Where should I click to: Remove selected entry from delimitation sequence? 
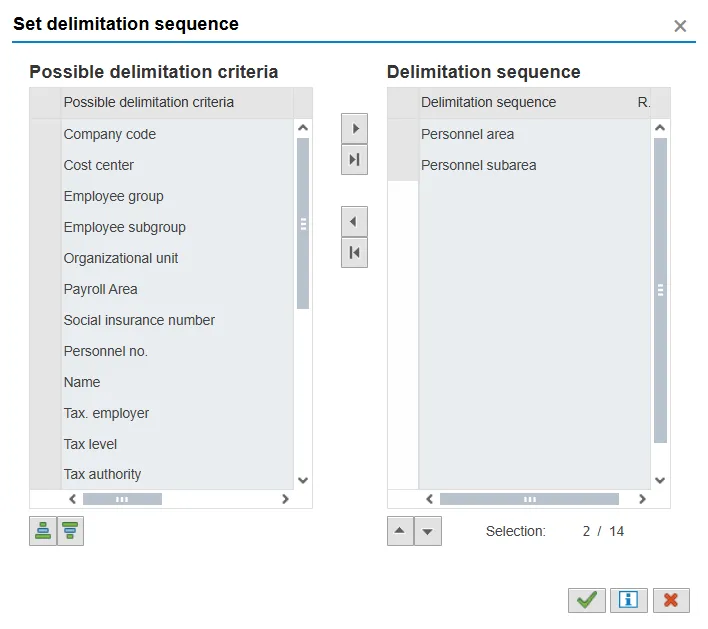click(354, 221)
